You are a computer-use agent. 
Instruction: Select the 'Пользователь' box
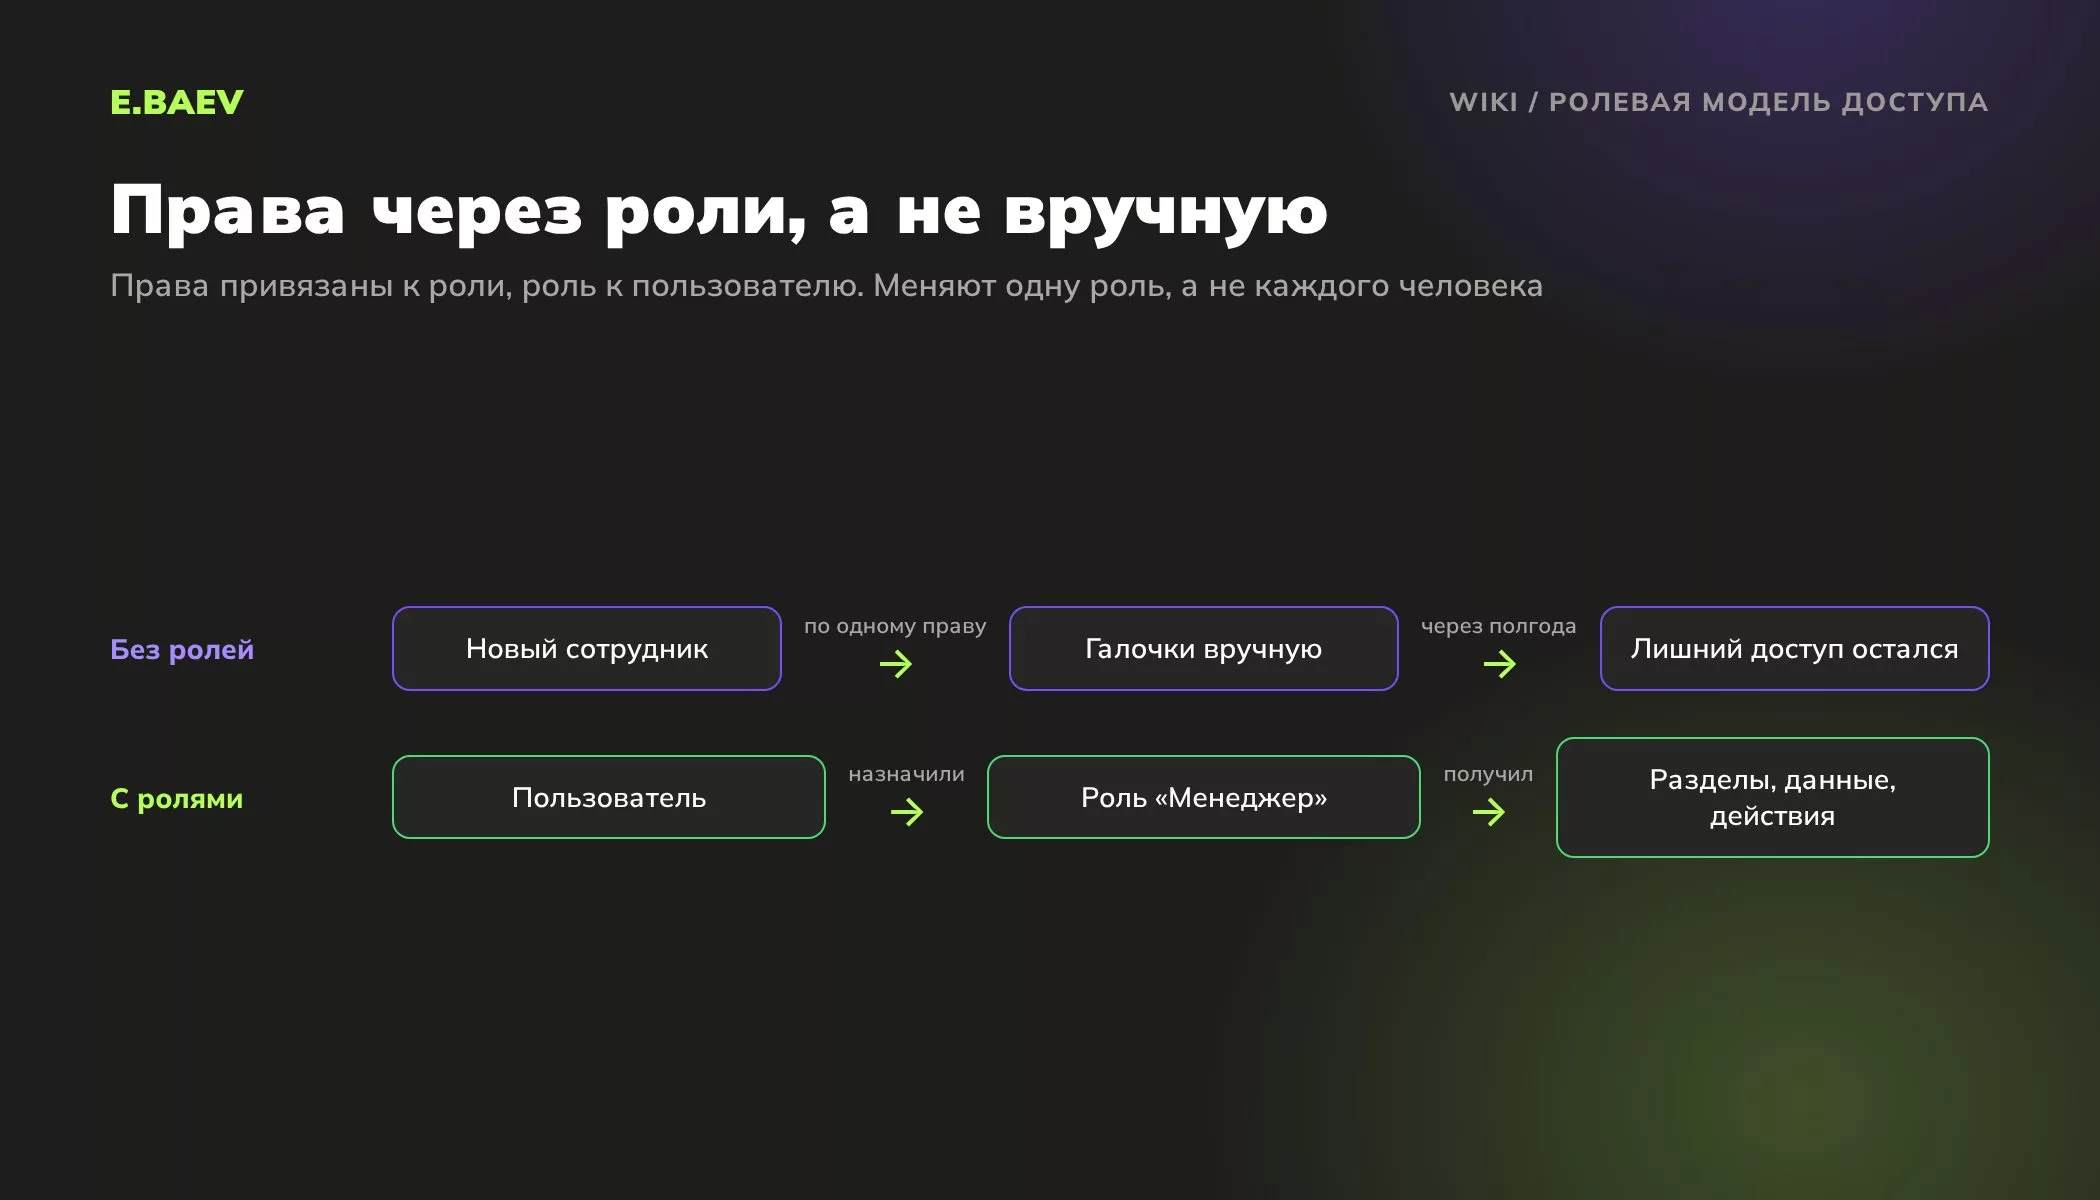[x=609, y=797]
